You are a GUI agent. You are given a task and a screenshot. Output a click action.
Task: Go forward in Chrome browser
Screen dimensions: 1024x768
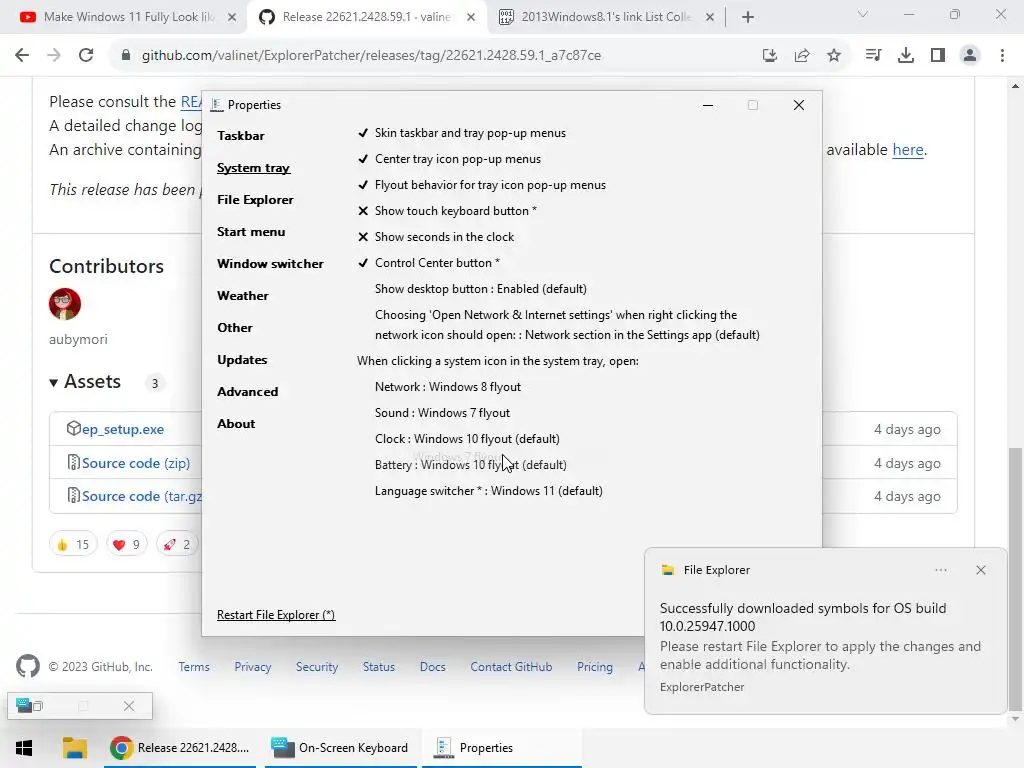click(x=54, y=56)
